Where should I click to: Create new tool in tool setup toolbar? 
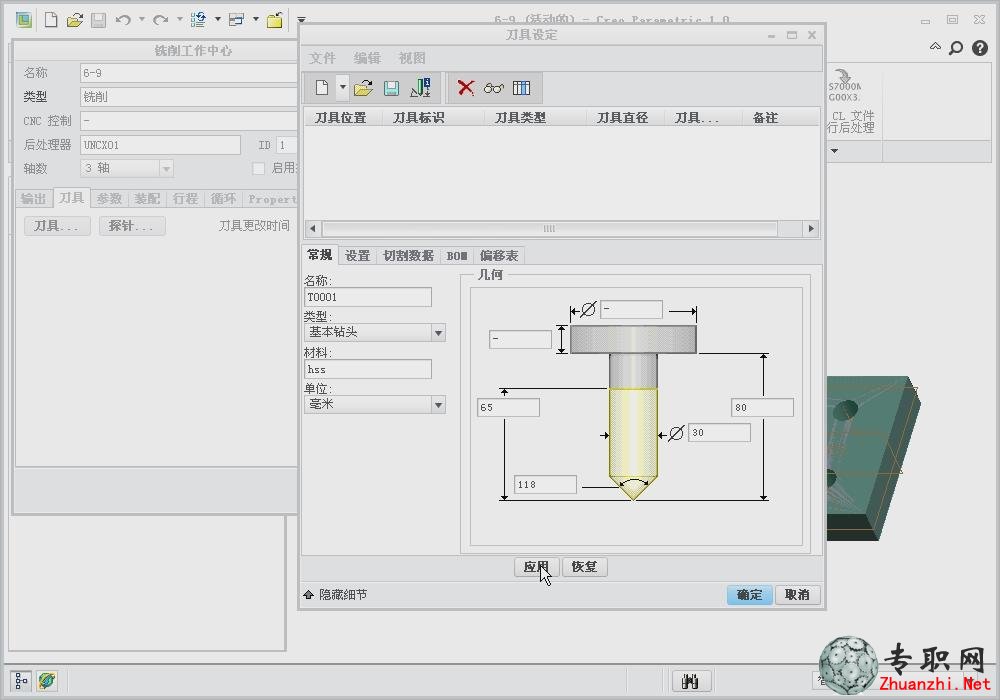[x=322, y=88]
